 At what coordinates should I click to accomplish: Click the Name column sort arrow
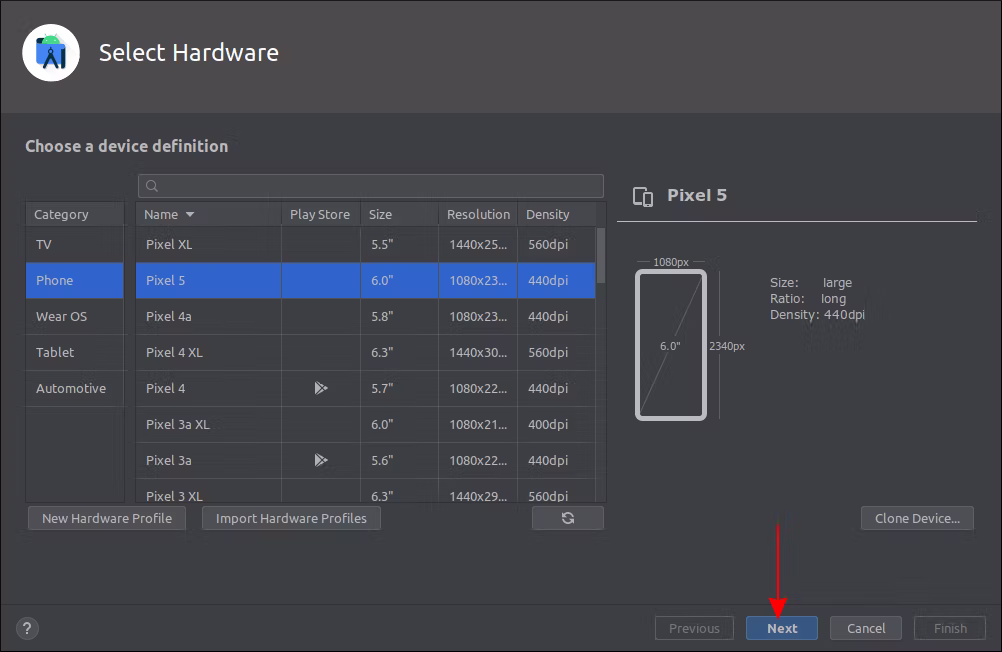coord(190,215)
